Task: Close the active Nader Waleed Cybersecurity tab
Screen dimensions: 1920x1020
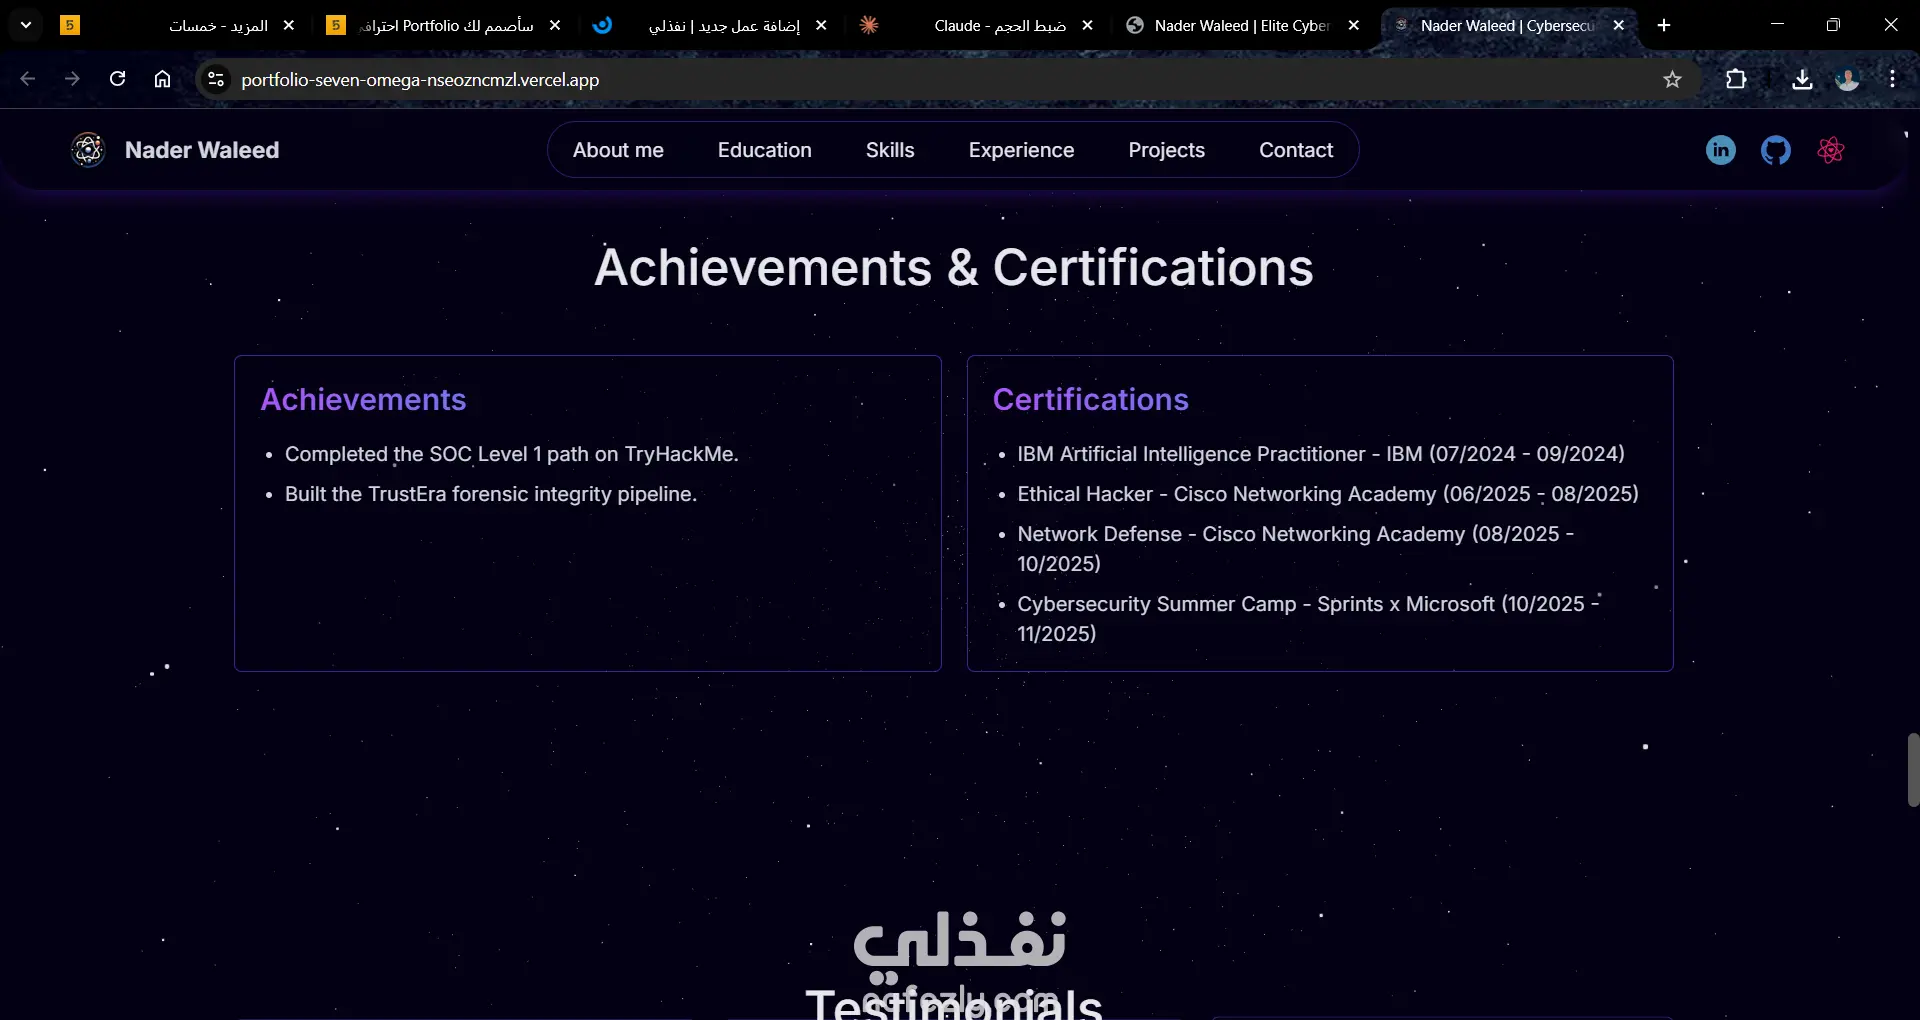Action: pos(1618,25)
